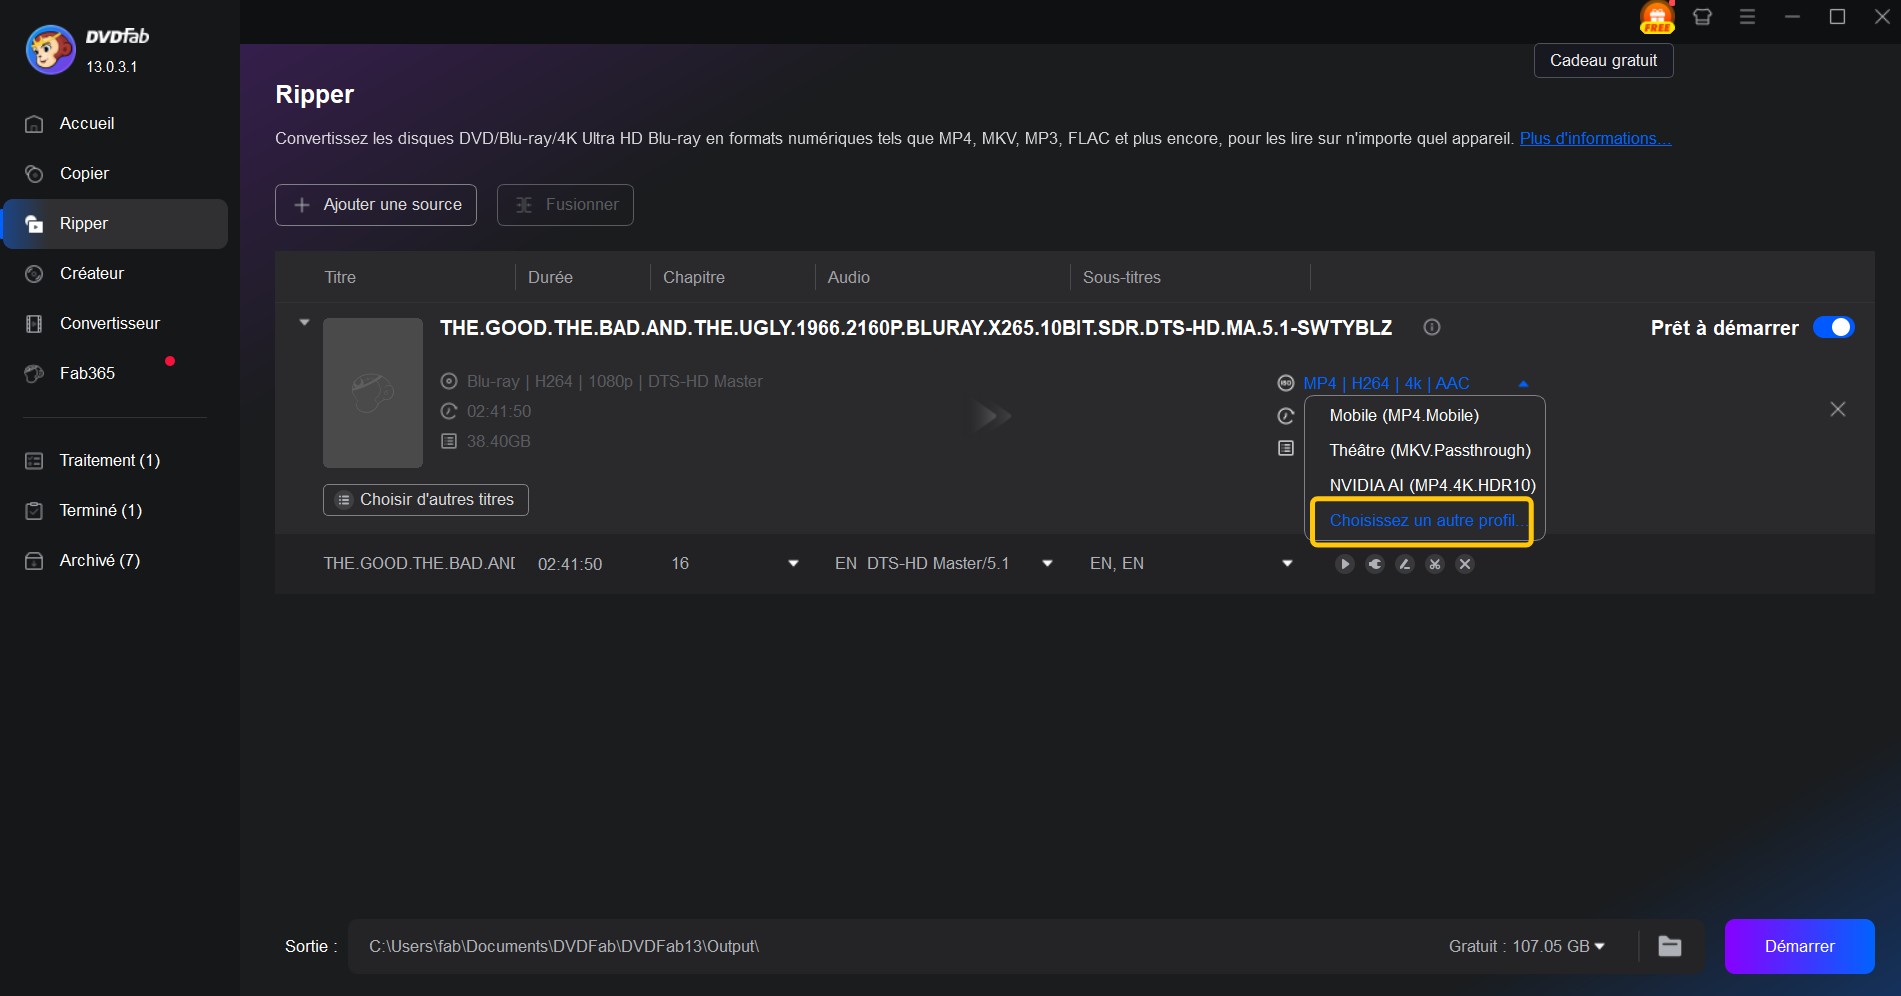
Task: Remove the source with the X button
Action: point(1838,410)
